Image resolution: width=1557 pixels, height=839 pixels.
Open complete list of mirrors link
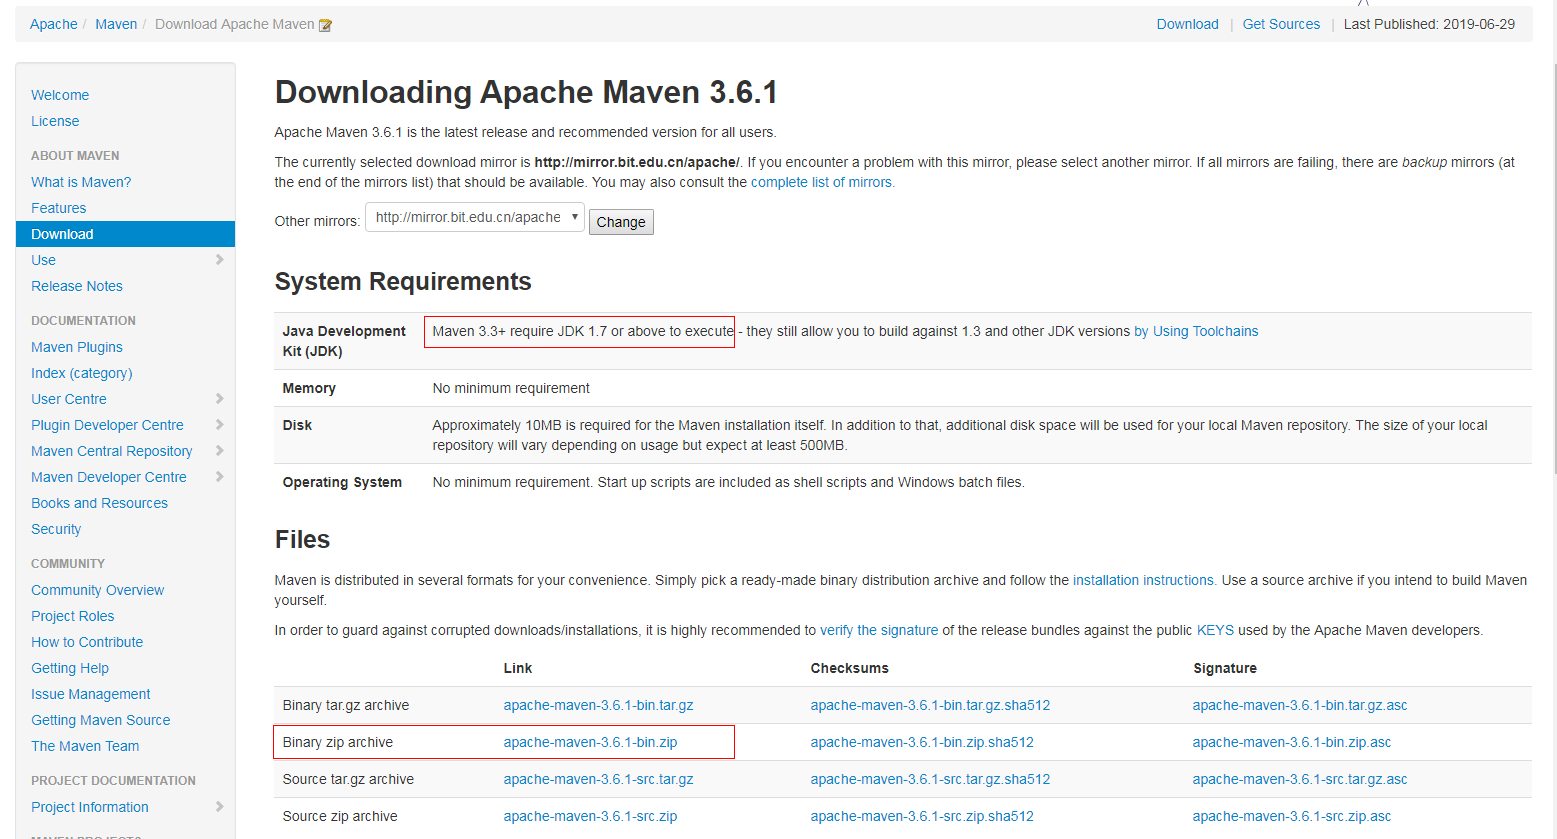822,182
